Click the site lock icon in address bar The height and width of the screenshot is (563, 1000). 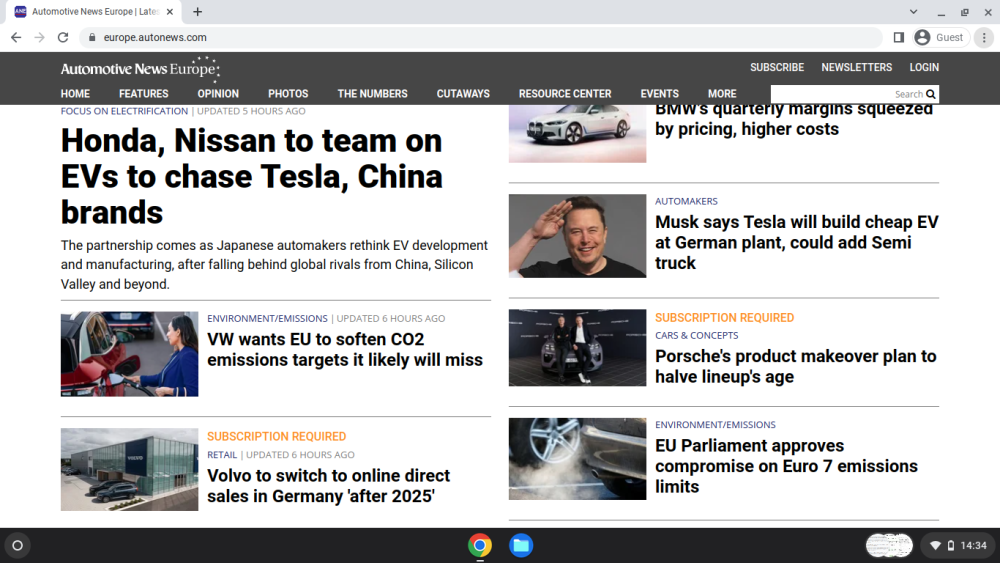pos(92,38)
